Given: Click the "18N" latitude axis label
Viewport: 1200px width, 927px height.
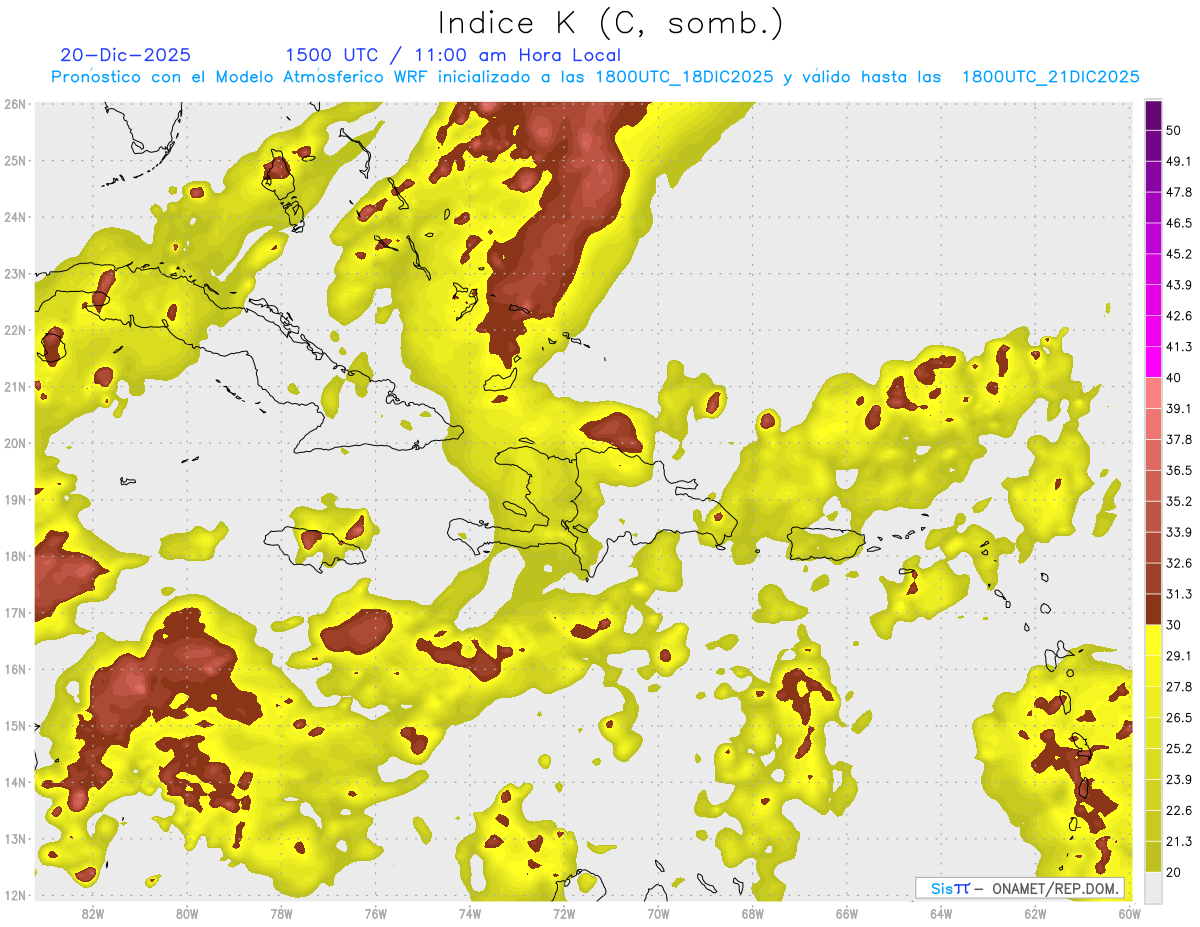Looking at the screenshot, I should pos(16,556).
